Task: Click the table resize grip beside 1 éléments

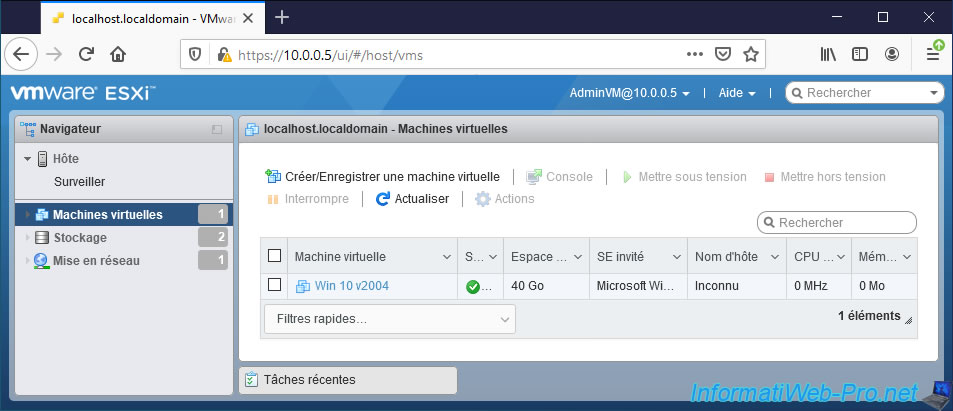Action: (909, 320)
